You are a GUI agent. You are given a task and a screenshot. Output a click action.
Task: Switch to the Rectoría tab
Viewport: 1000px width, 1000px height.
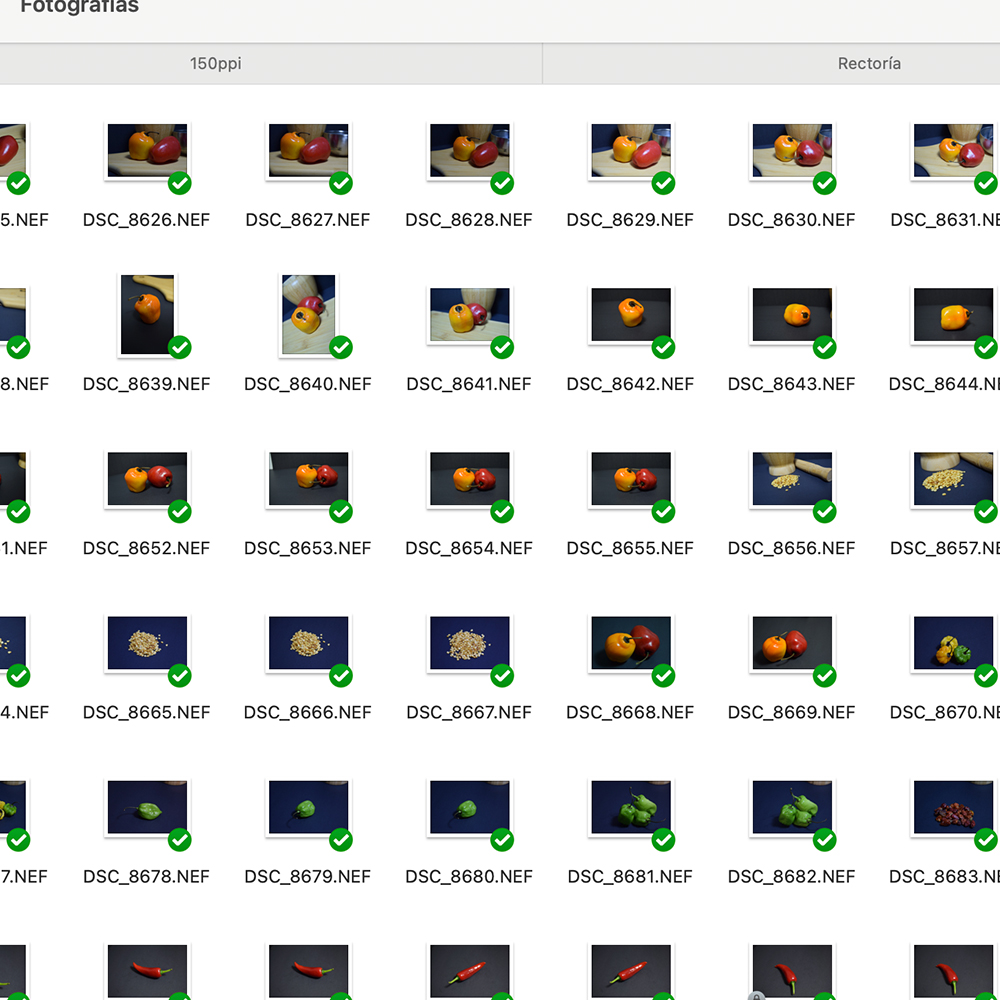869,64
